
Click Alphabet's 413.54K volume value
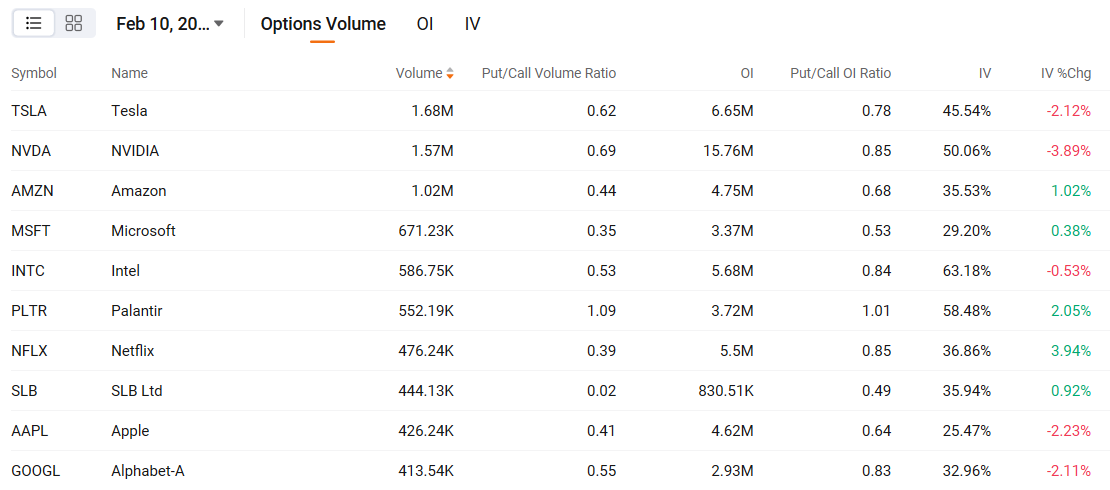[x=426, y=471]
